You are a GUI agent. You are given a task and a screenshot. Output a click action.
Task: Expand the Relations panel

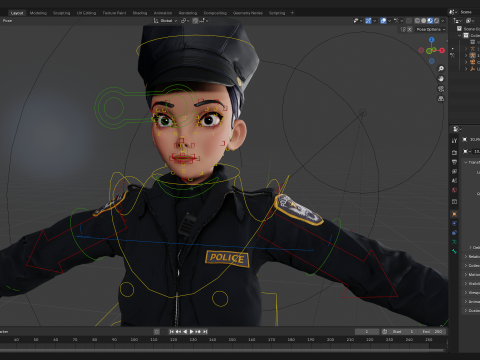point(466,256)
